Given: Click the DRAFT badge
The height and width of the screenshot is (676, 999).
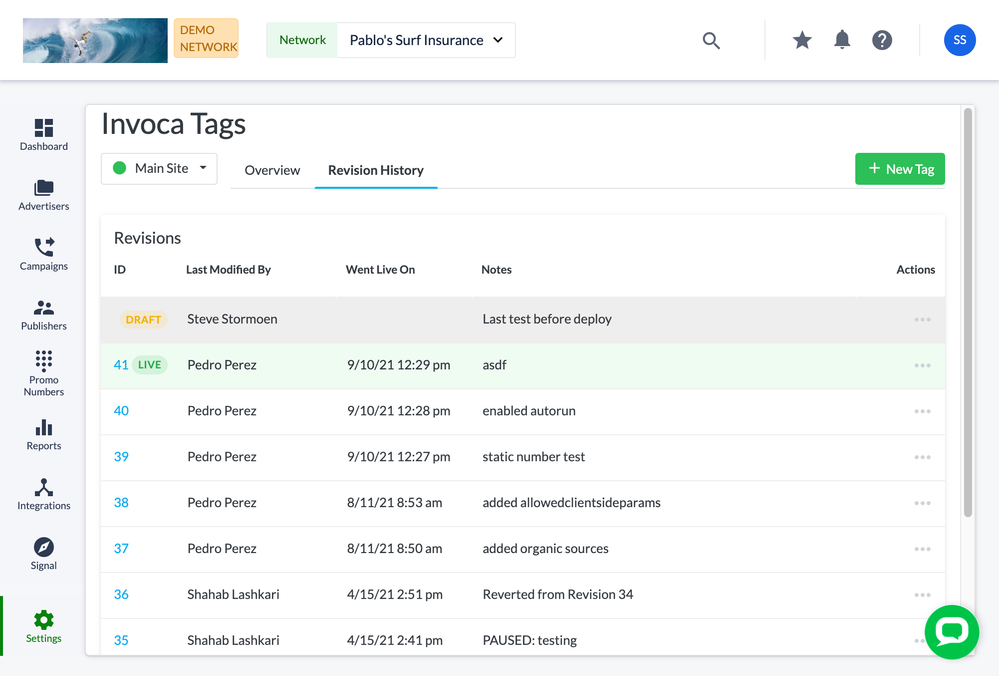Looking at the screenshot, I should [x=143, y=319].
